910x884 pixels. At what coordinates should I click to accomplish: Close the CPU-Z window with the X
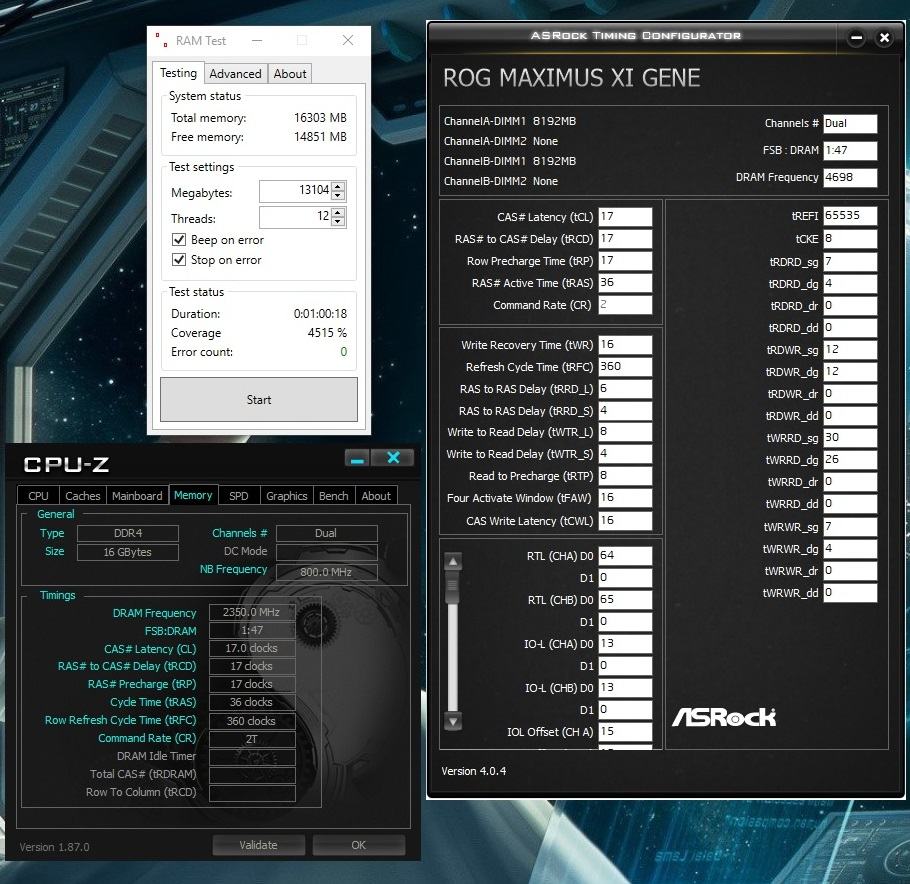coord(393,458)
